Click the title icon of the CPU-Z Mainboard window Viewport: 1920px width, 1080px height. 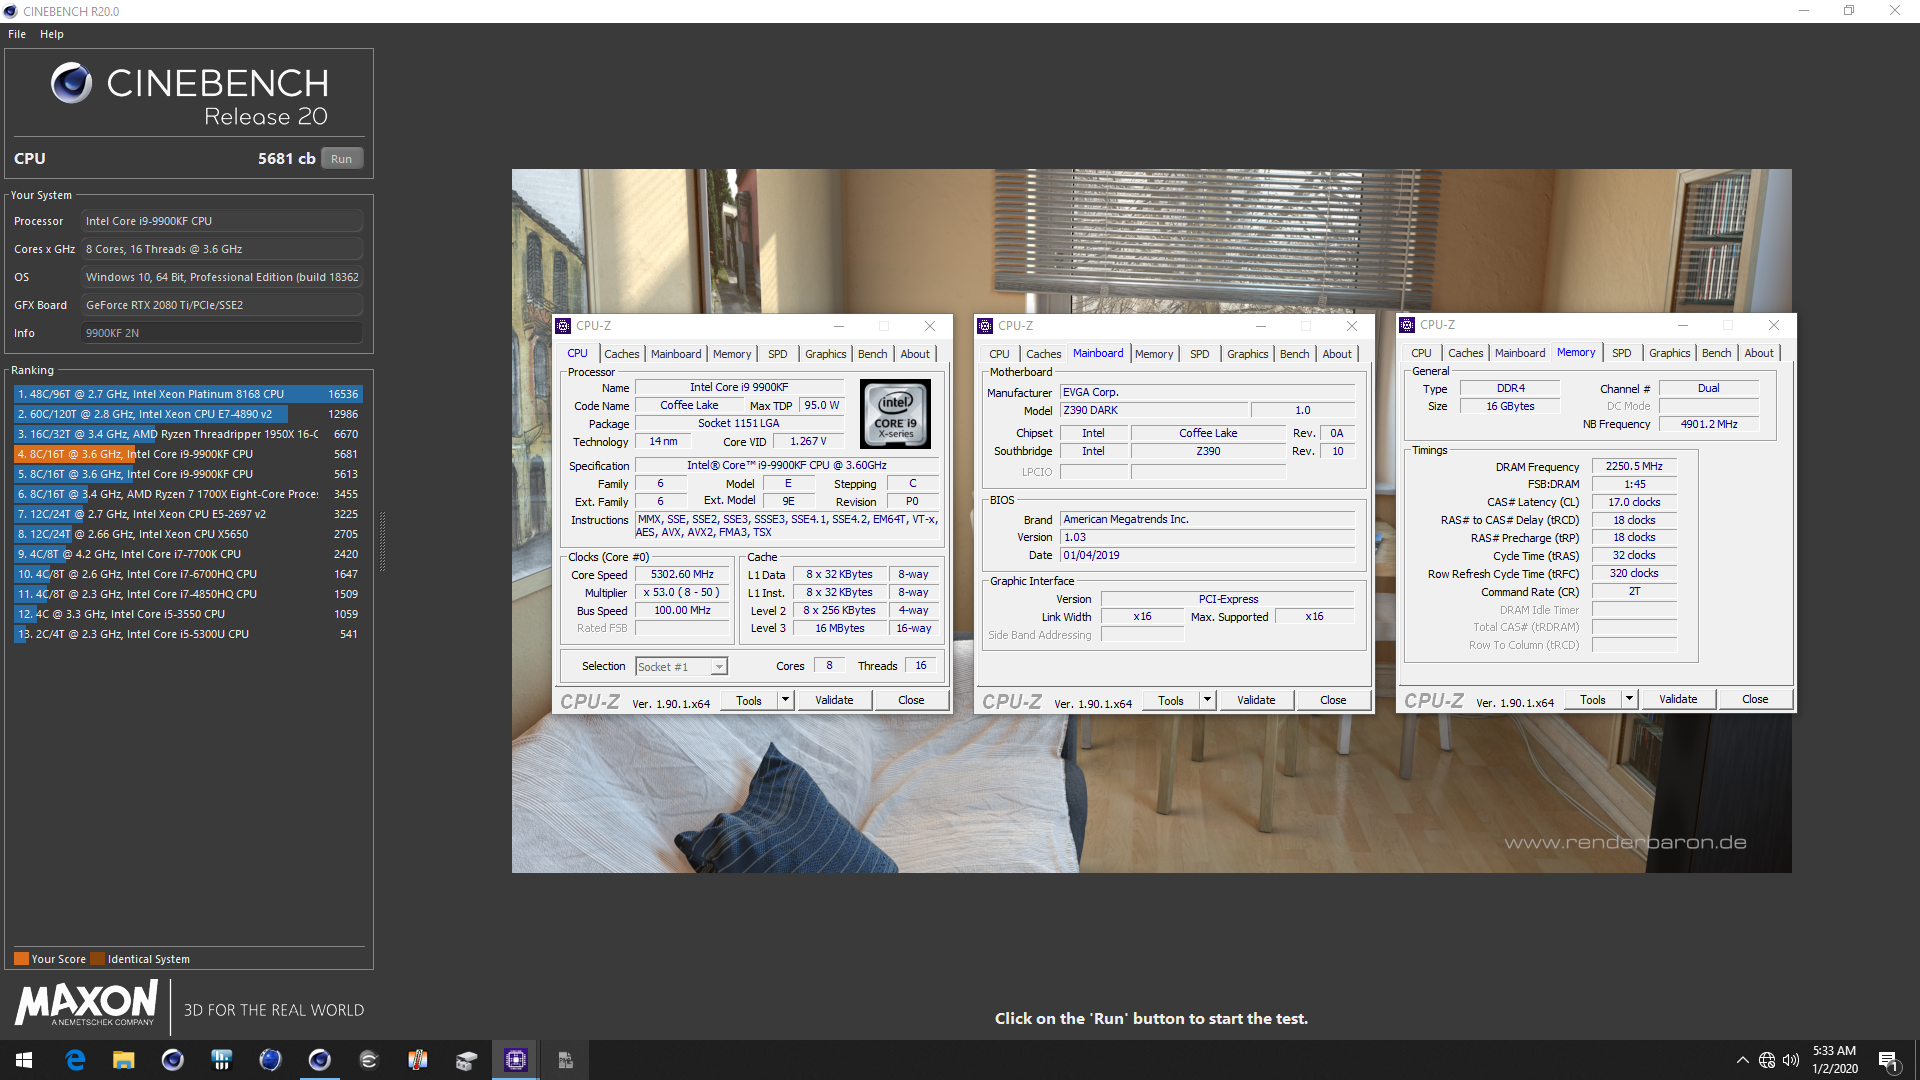point(985,326)
